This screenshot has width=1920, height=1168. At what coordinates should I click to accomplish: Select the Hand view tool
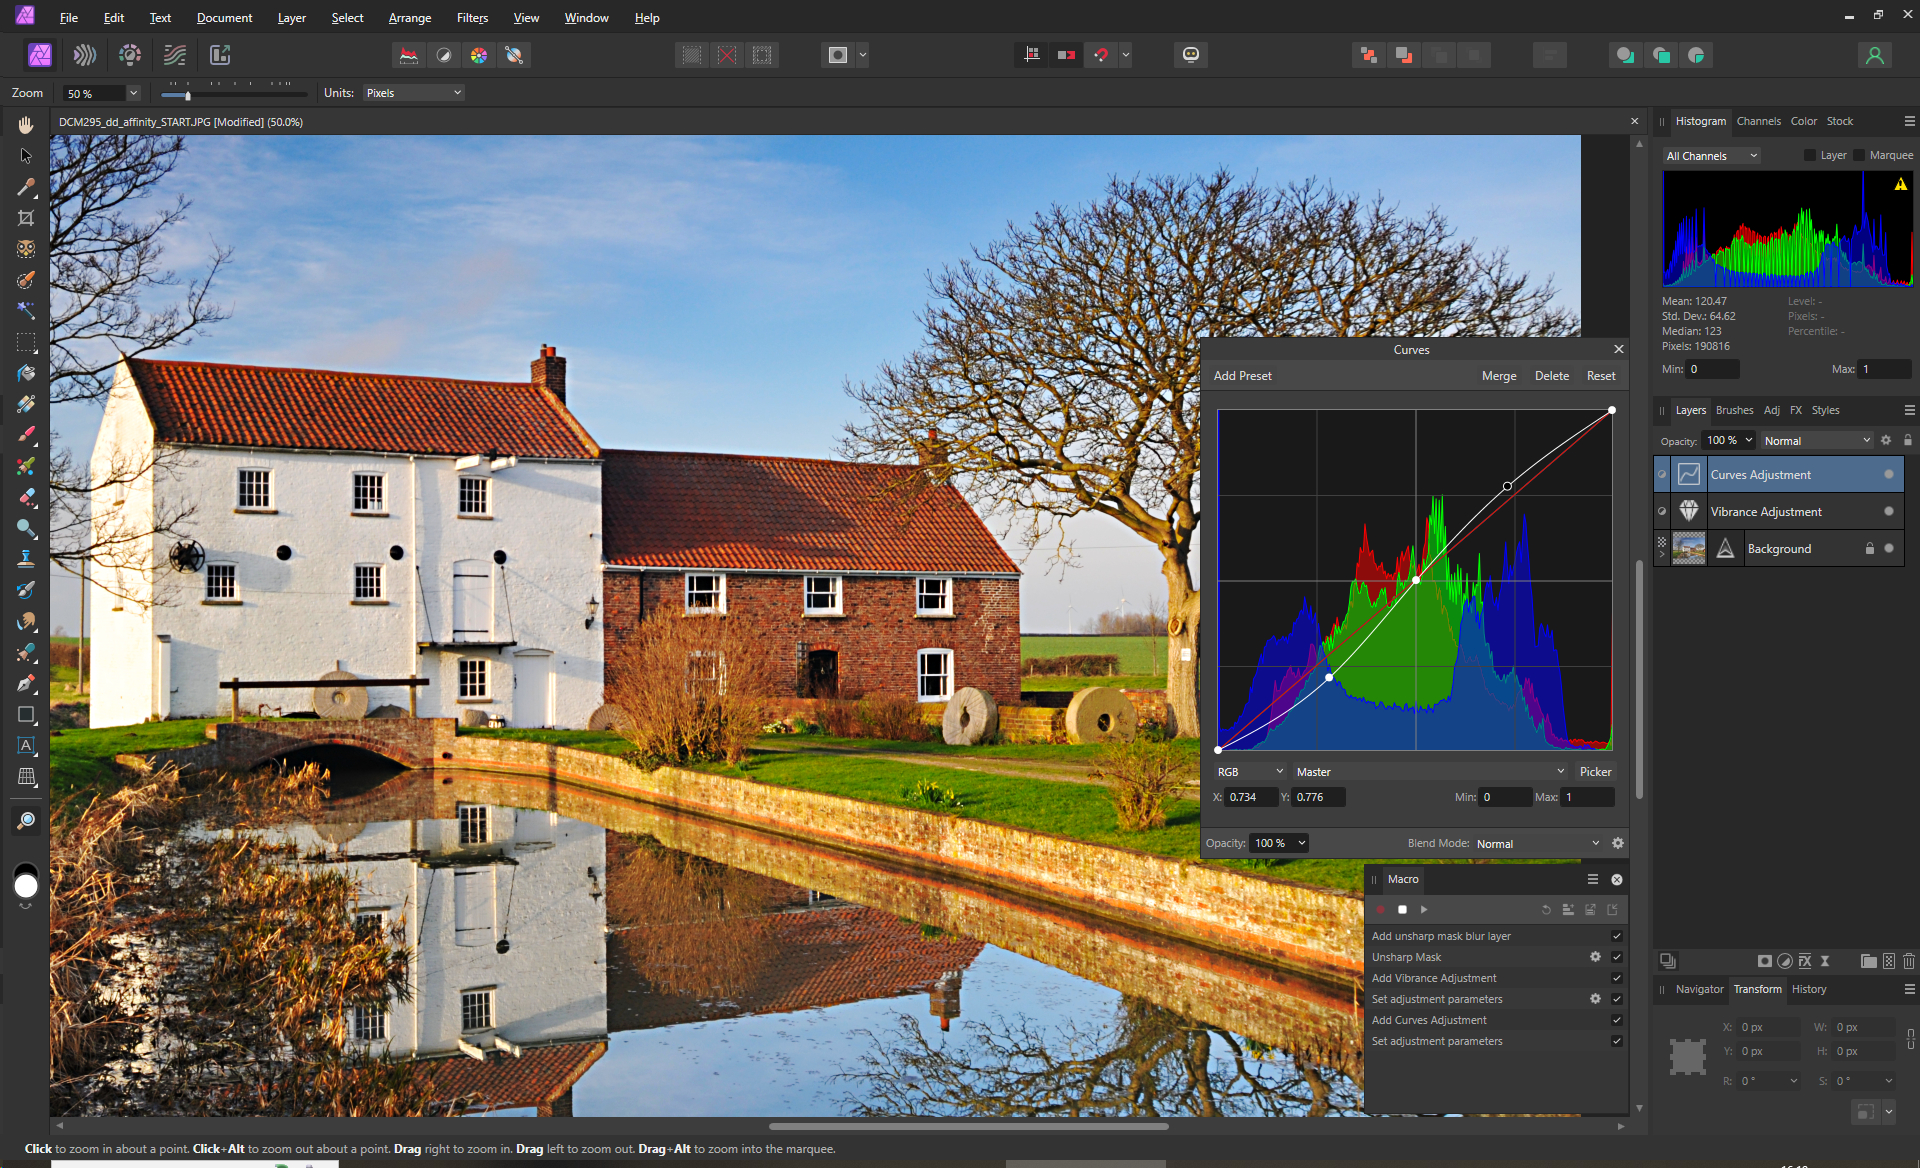26,125
